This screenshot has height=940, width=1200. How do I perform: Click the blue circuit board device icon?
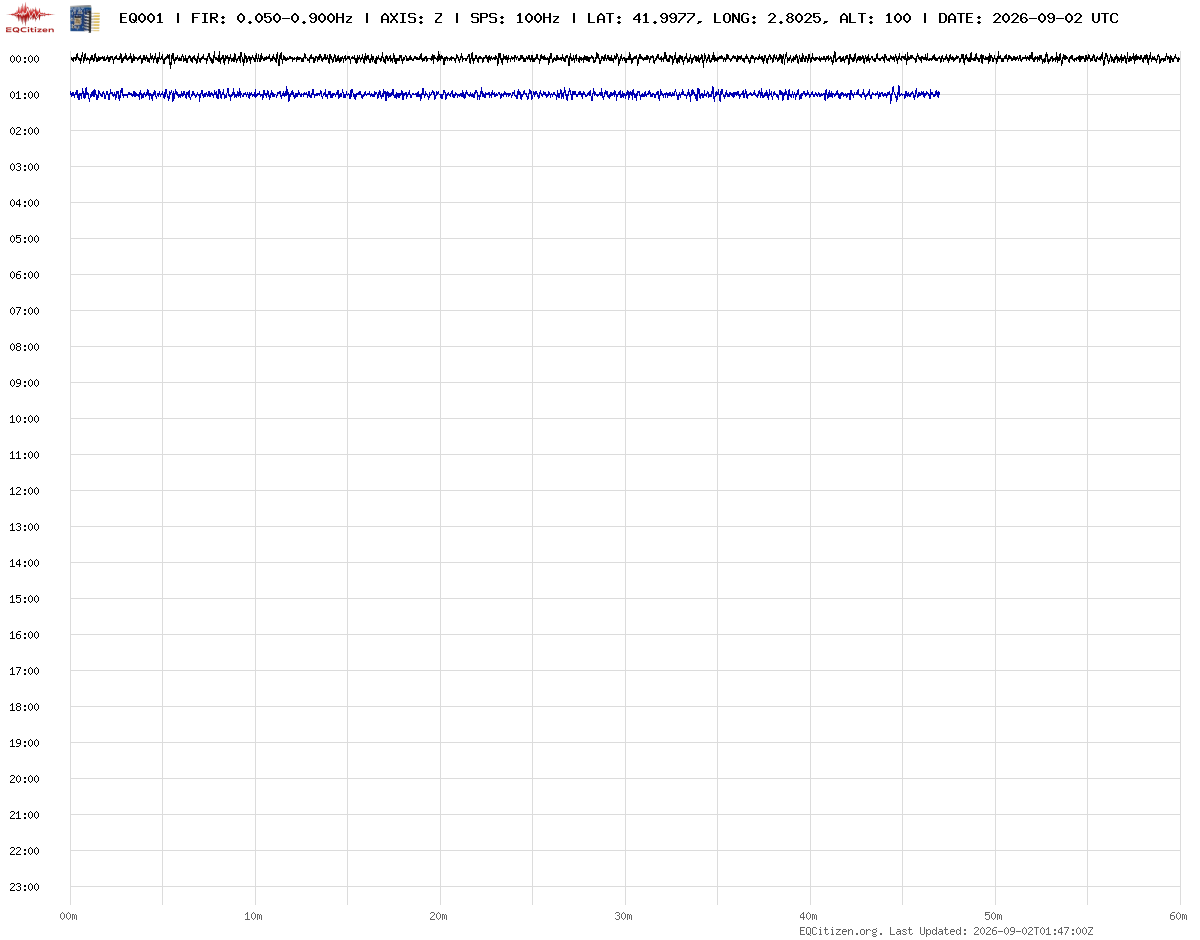[84, 18]
